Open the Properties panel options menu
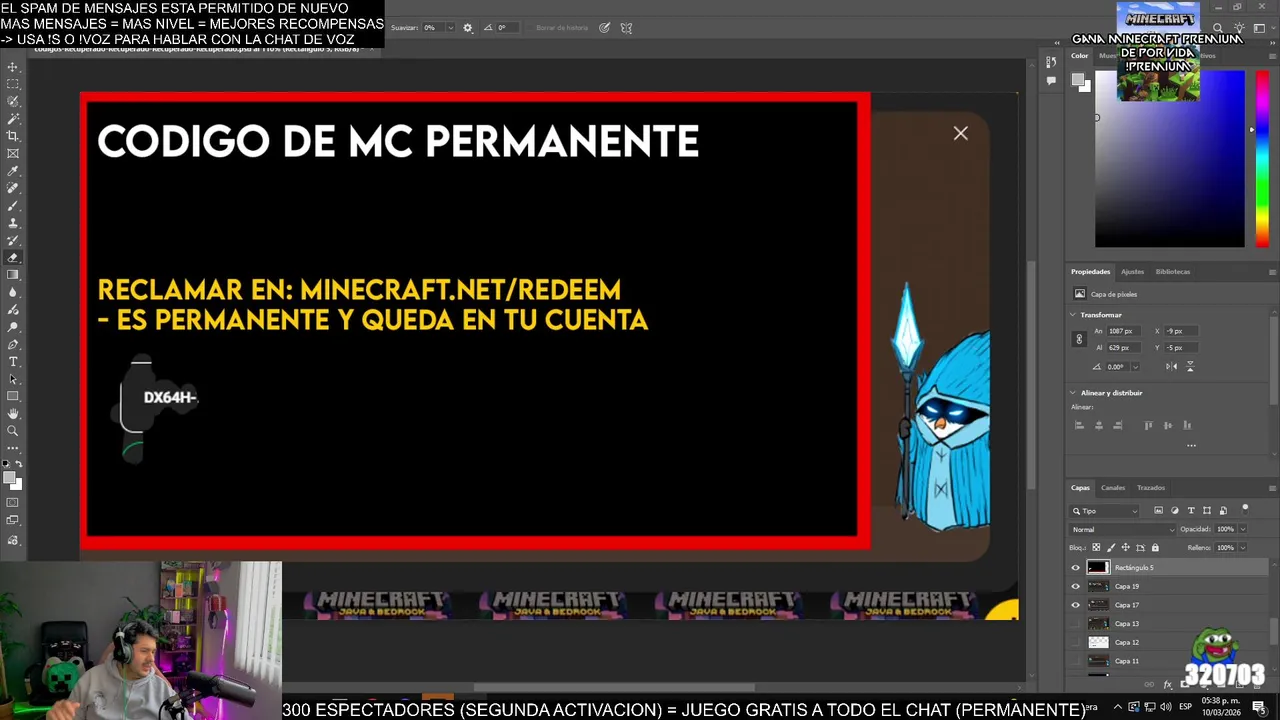1280x720 pixels. pyautogui.click(x=1272, y=272)
